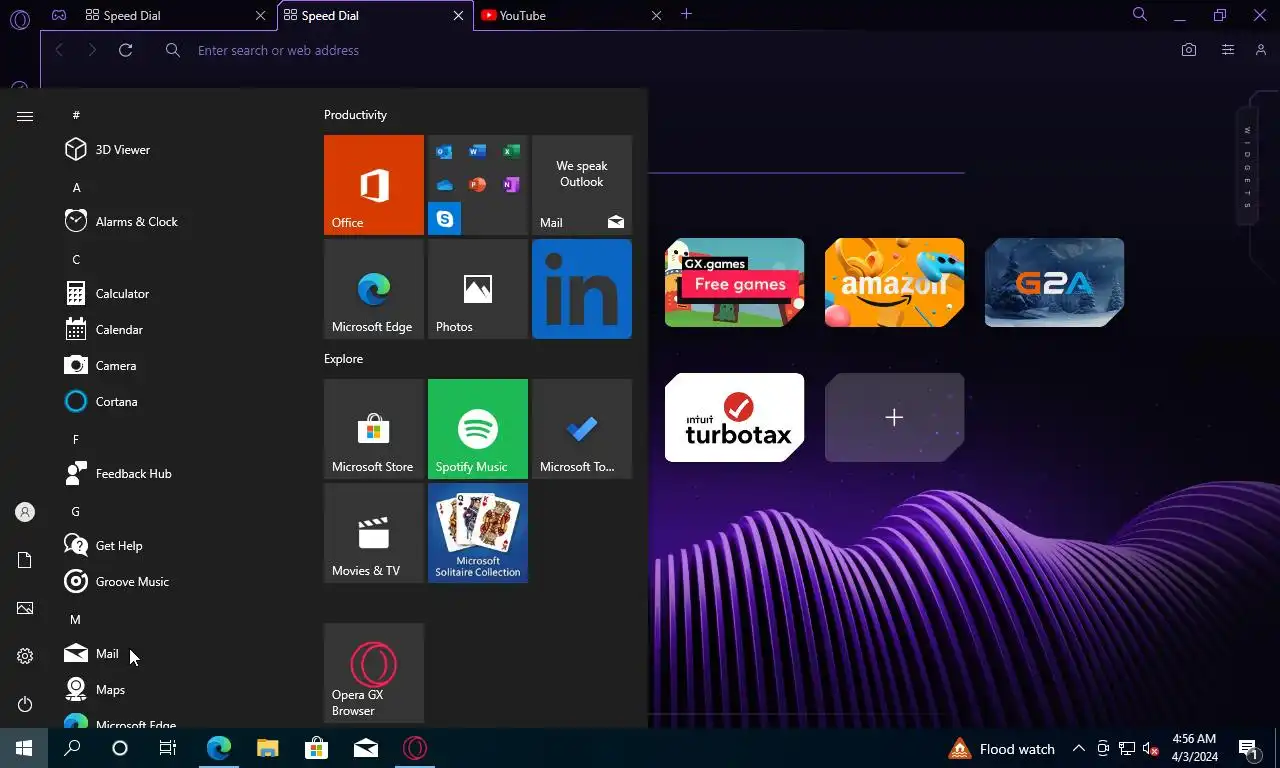
Task: Open taskbar Search
Action: click(72, 748)
